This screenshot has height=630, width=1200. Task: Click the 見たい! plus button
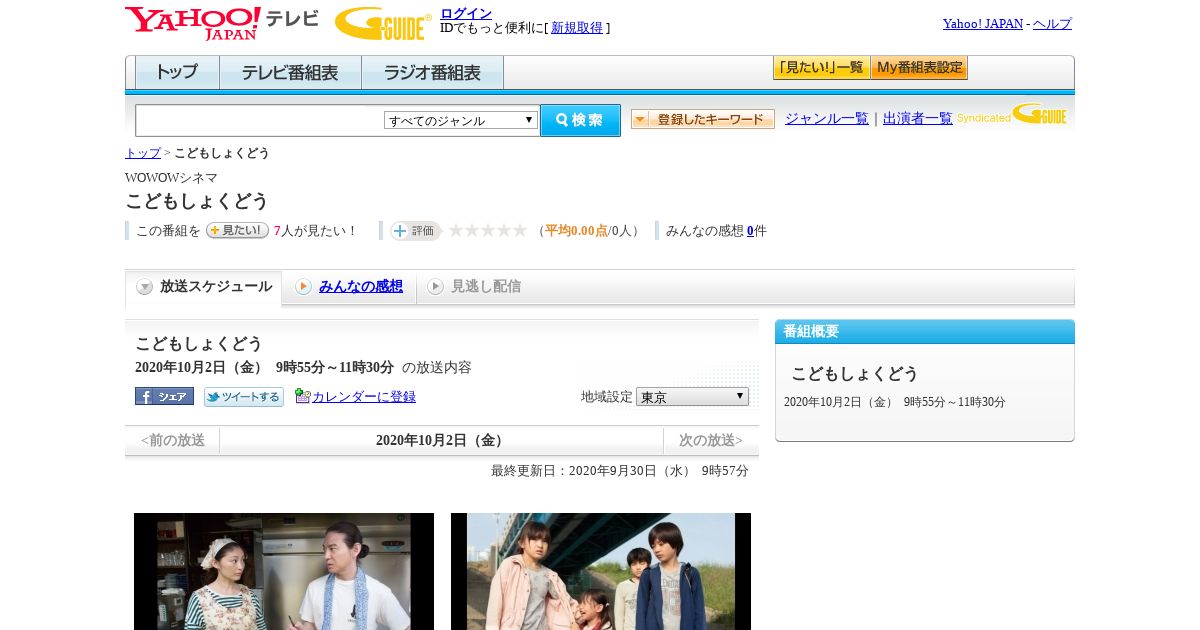coord(237,230)
